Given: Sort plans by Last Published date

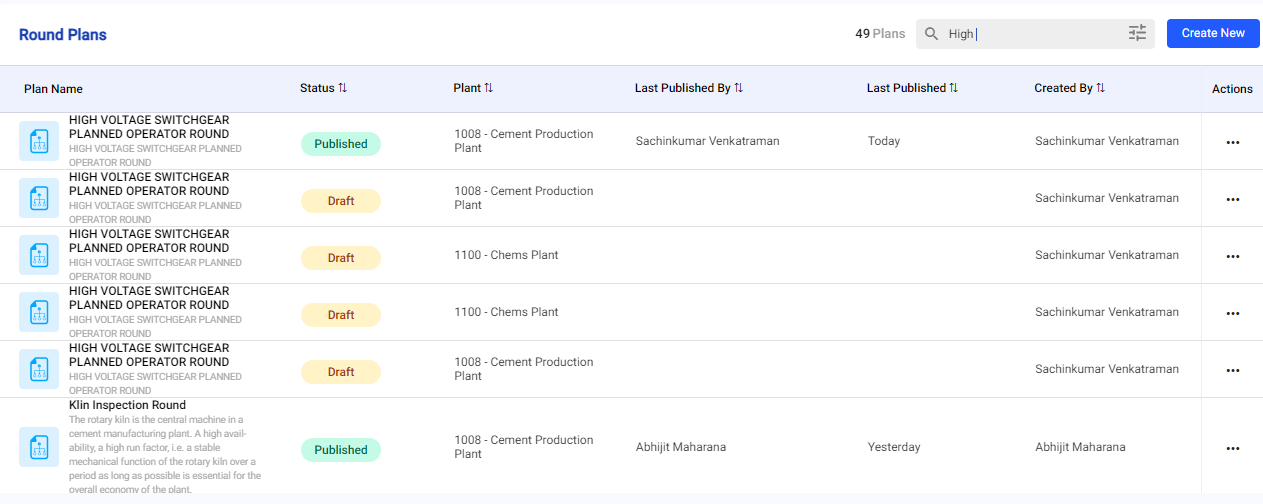Looking at the screenshot, I should [x=953, y=88].
